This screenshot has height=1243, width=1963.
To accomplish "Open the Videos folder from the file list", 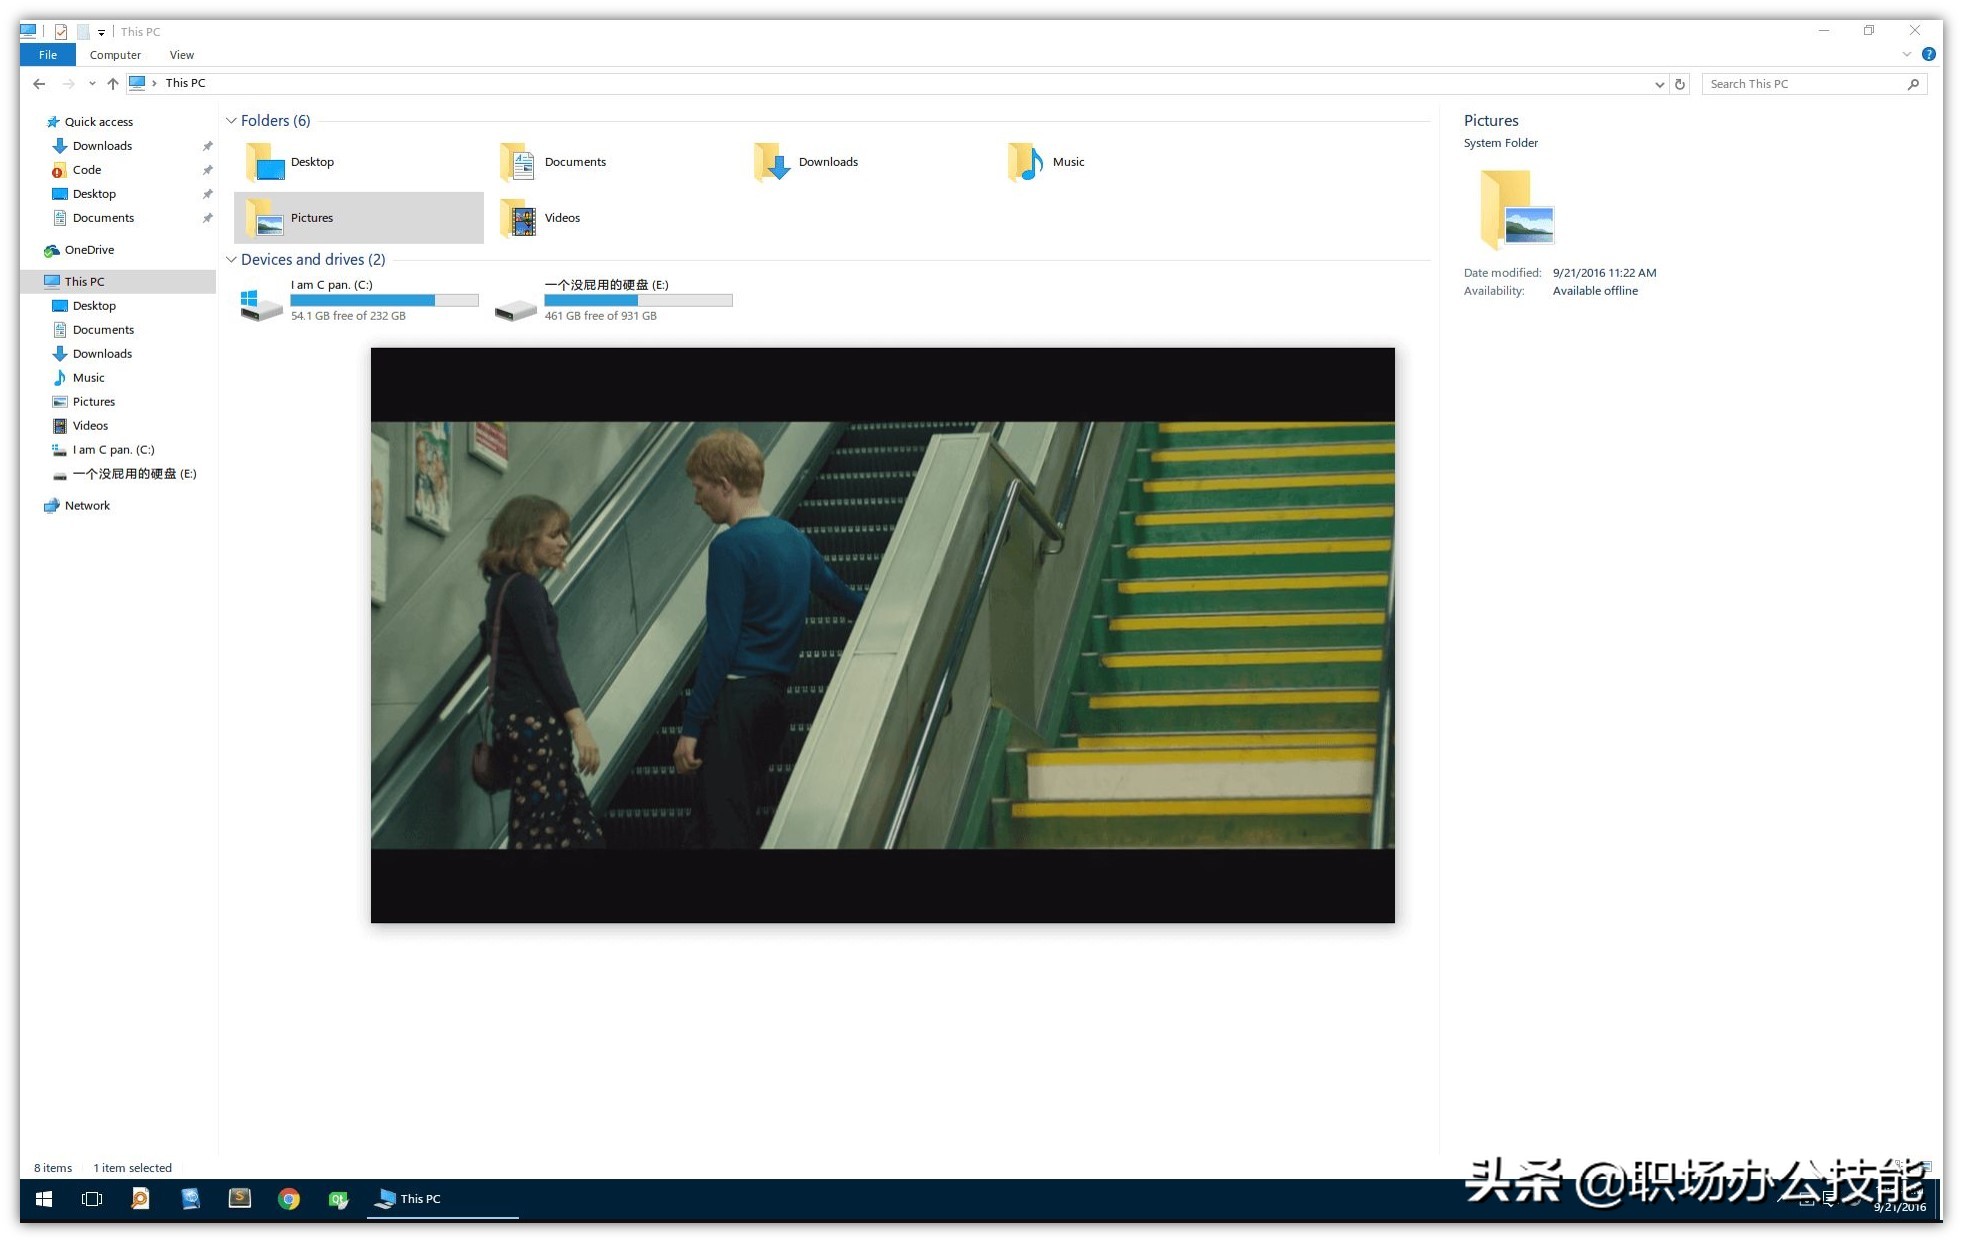I will point(520,217).
